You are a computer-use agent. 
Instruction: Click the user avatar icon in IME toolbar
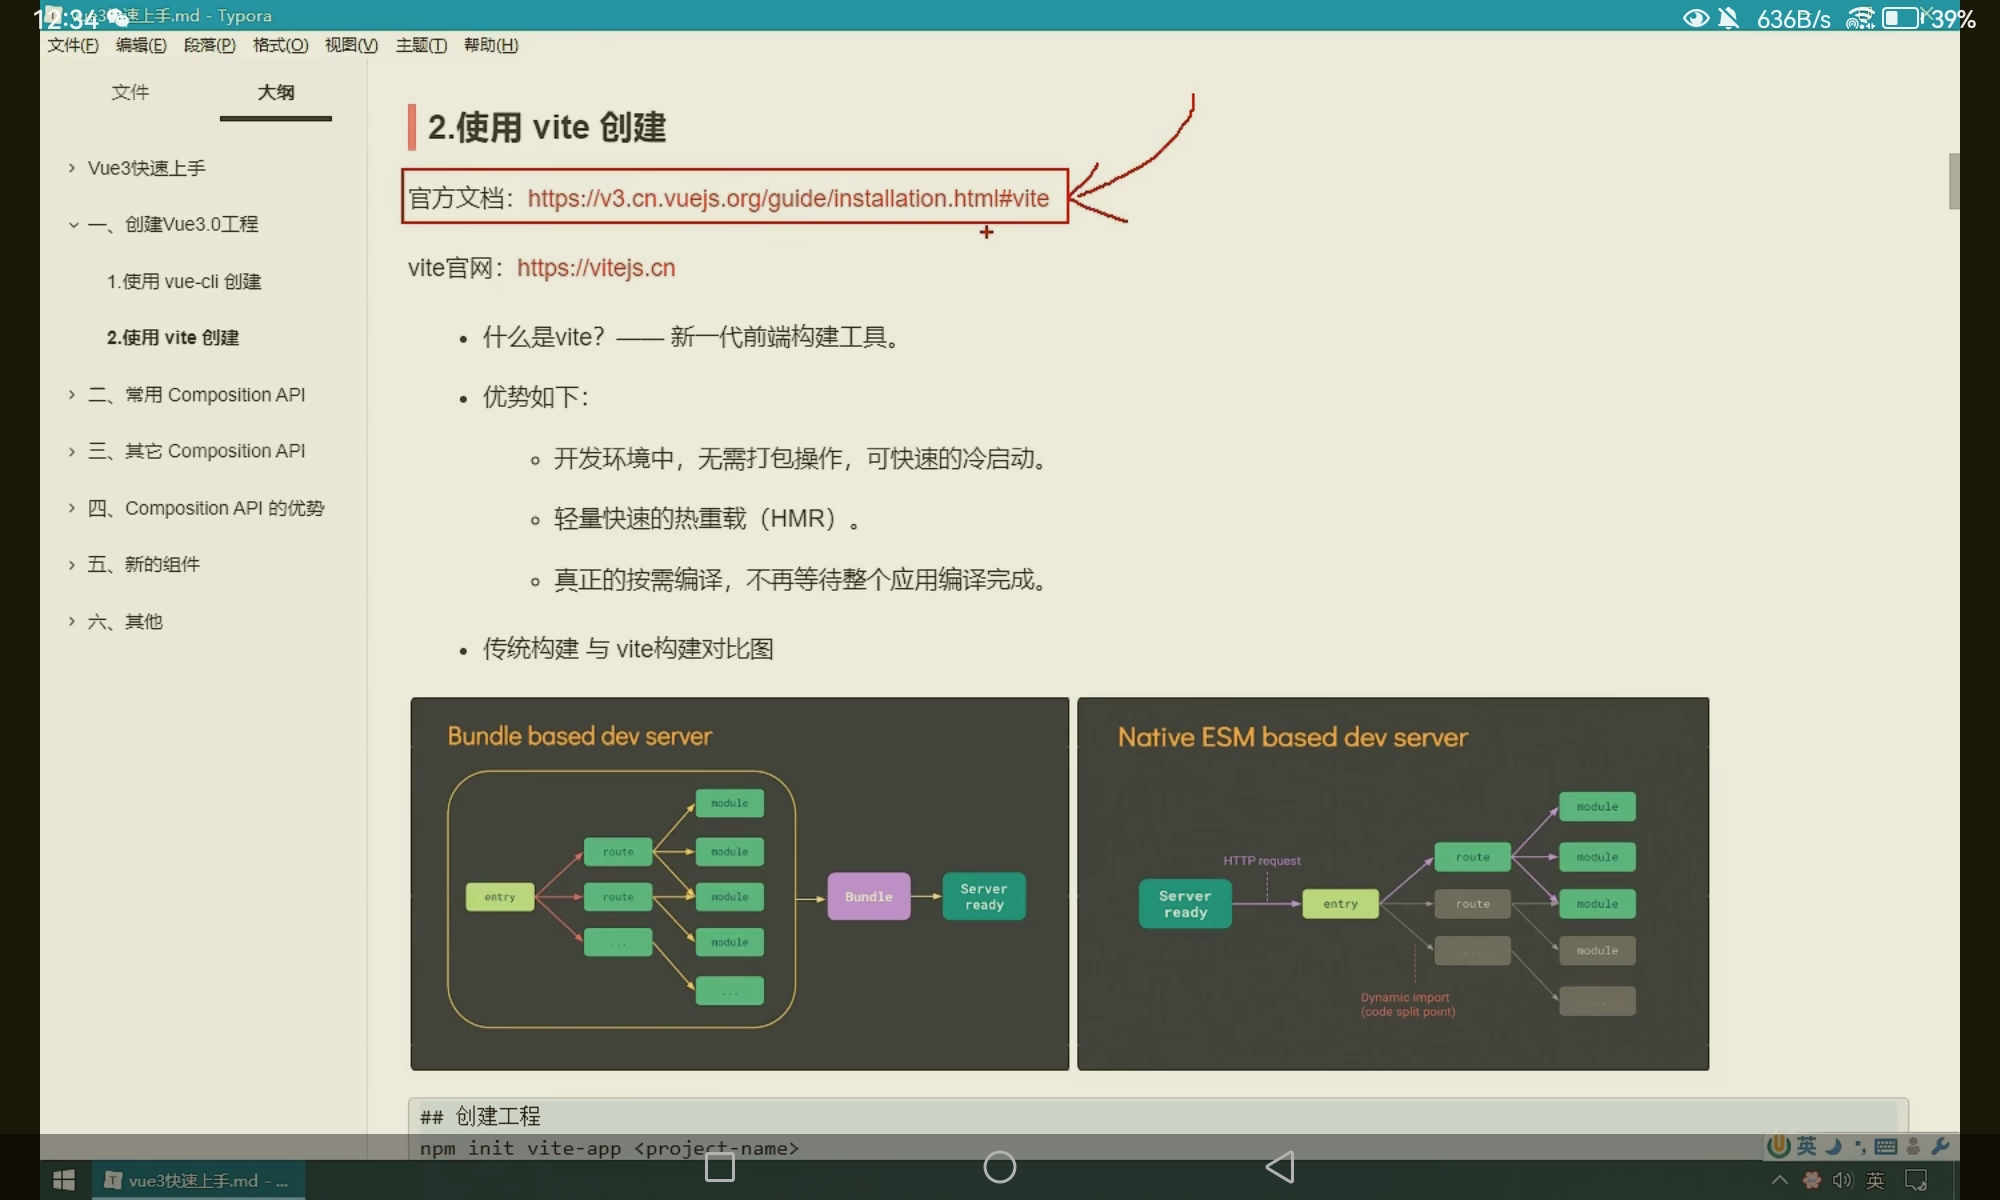(1913, 1146)
